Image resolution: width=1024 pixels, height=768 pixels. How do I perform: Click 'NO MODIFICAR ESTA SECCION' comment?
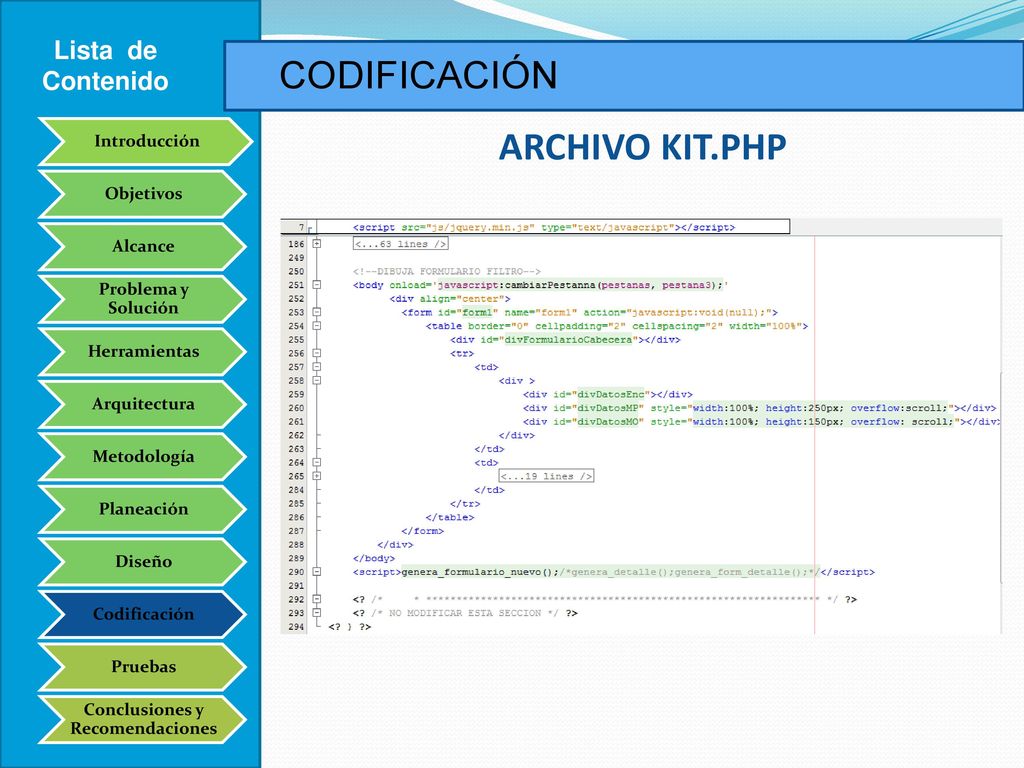tap(465, 613)
